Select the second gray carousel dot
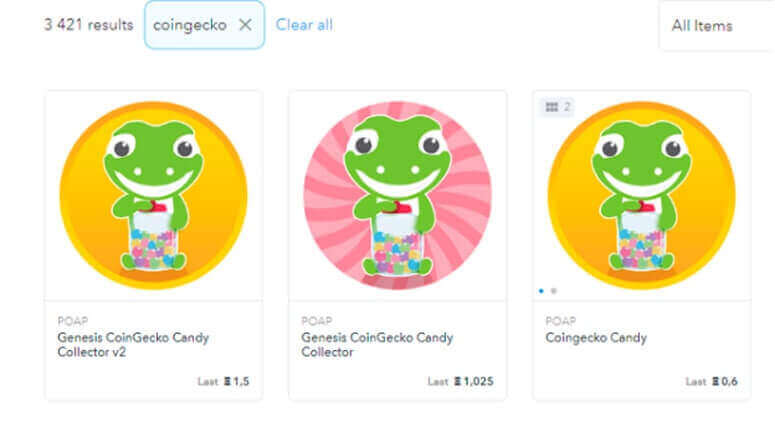775x422 pixels. point(553,291)
